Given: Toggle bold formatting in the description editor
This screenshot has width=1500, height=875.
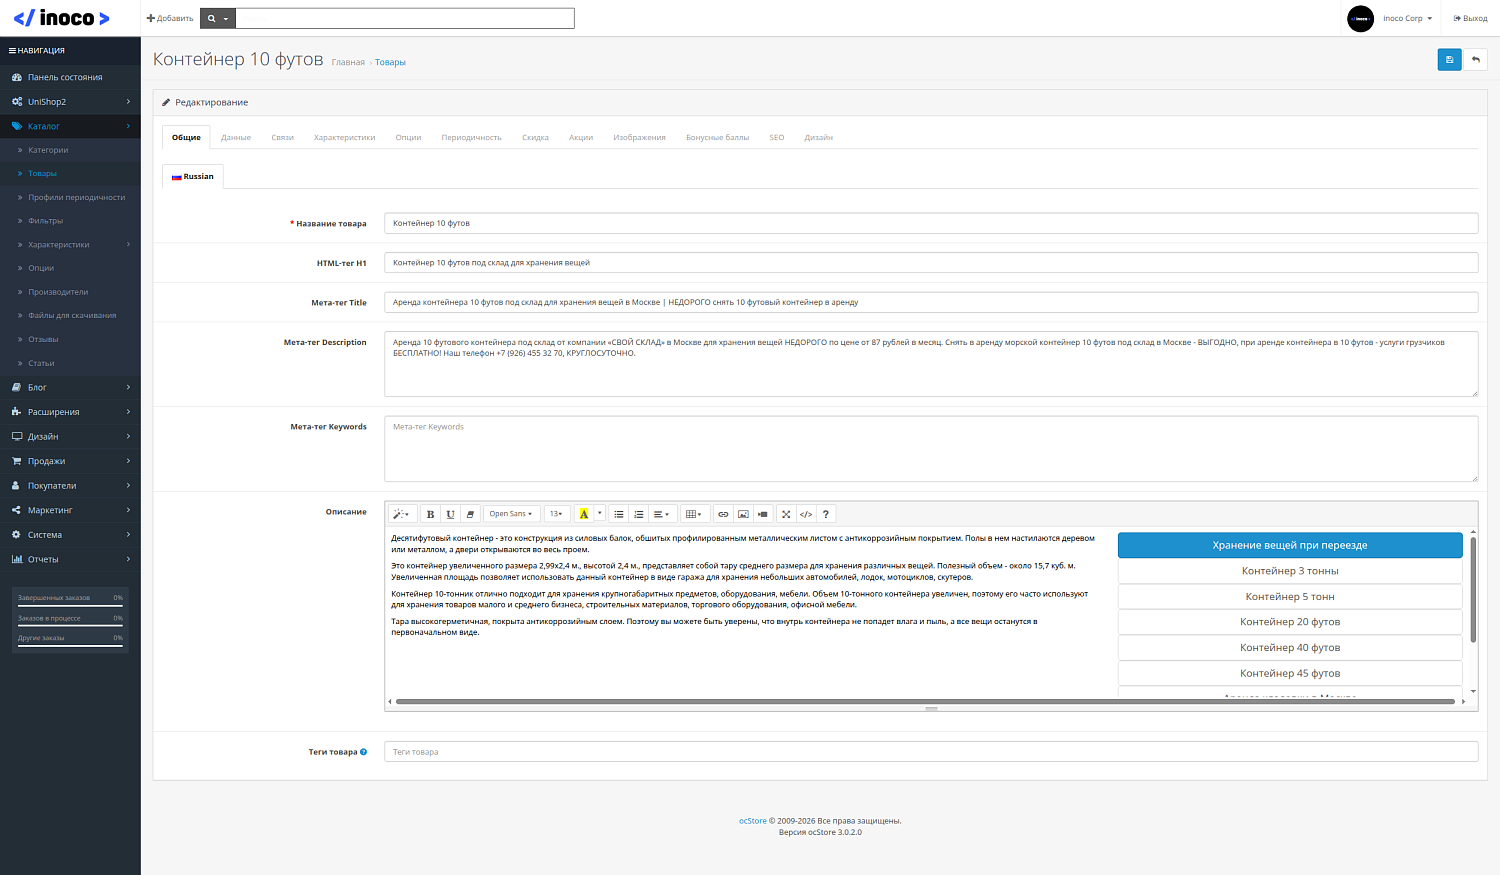Looking at the screenshot, I should pos(430,513).
